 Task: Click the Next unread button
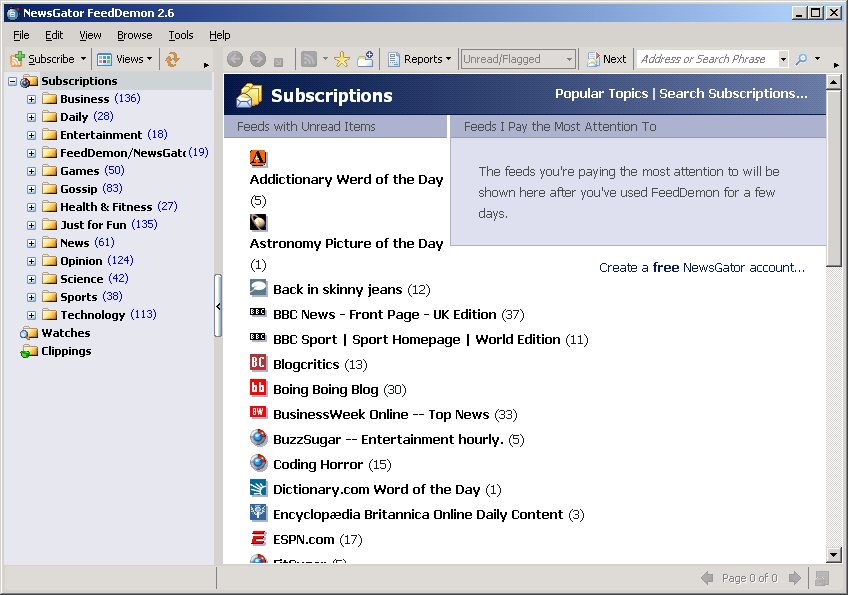click(x=607, y=59)
